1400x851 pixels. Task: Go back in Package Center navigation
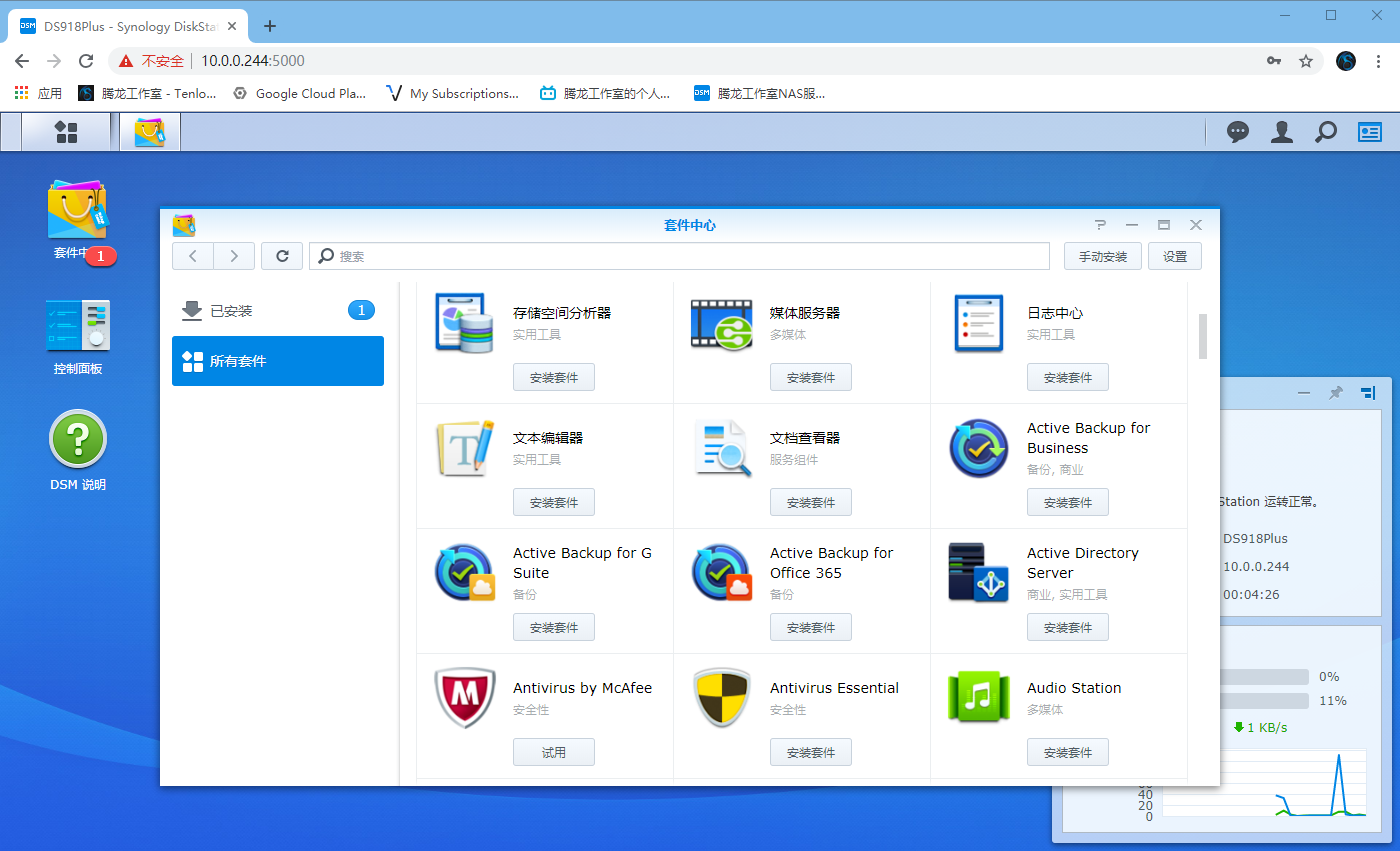click(x=193, y=256)
